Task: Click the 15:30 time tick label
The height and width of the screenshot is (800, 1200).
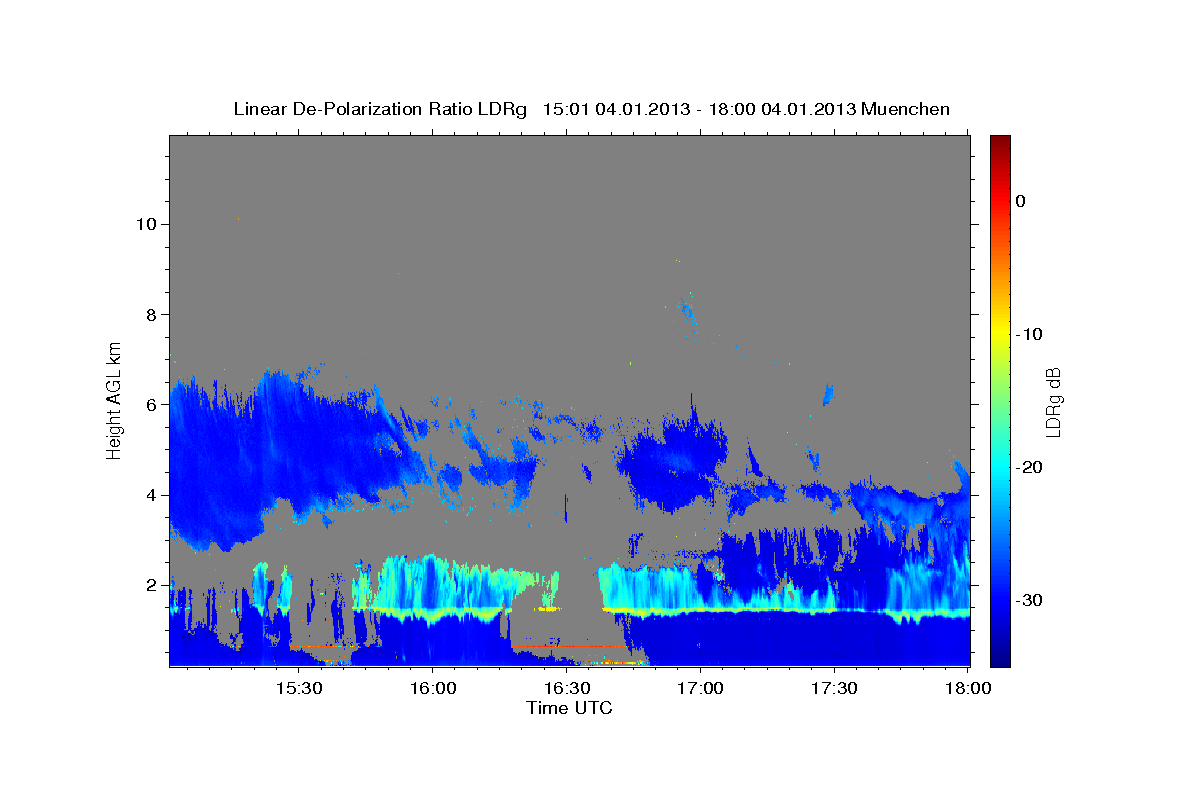Action: (x=298, y=689)
